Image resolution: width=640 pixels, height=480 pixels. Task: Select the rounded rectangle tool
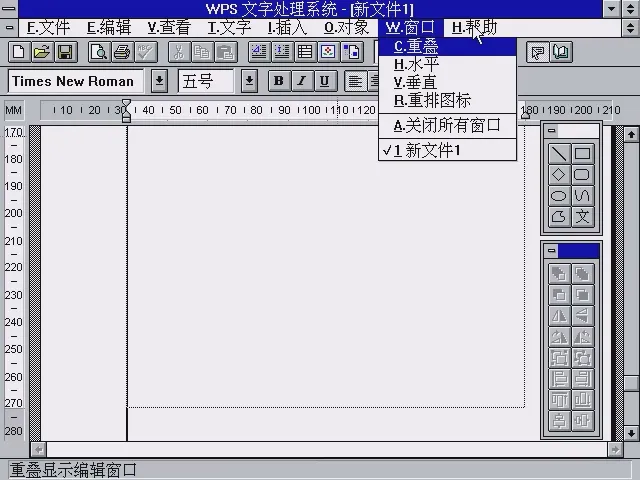coord(582,175)
